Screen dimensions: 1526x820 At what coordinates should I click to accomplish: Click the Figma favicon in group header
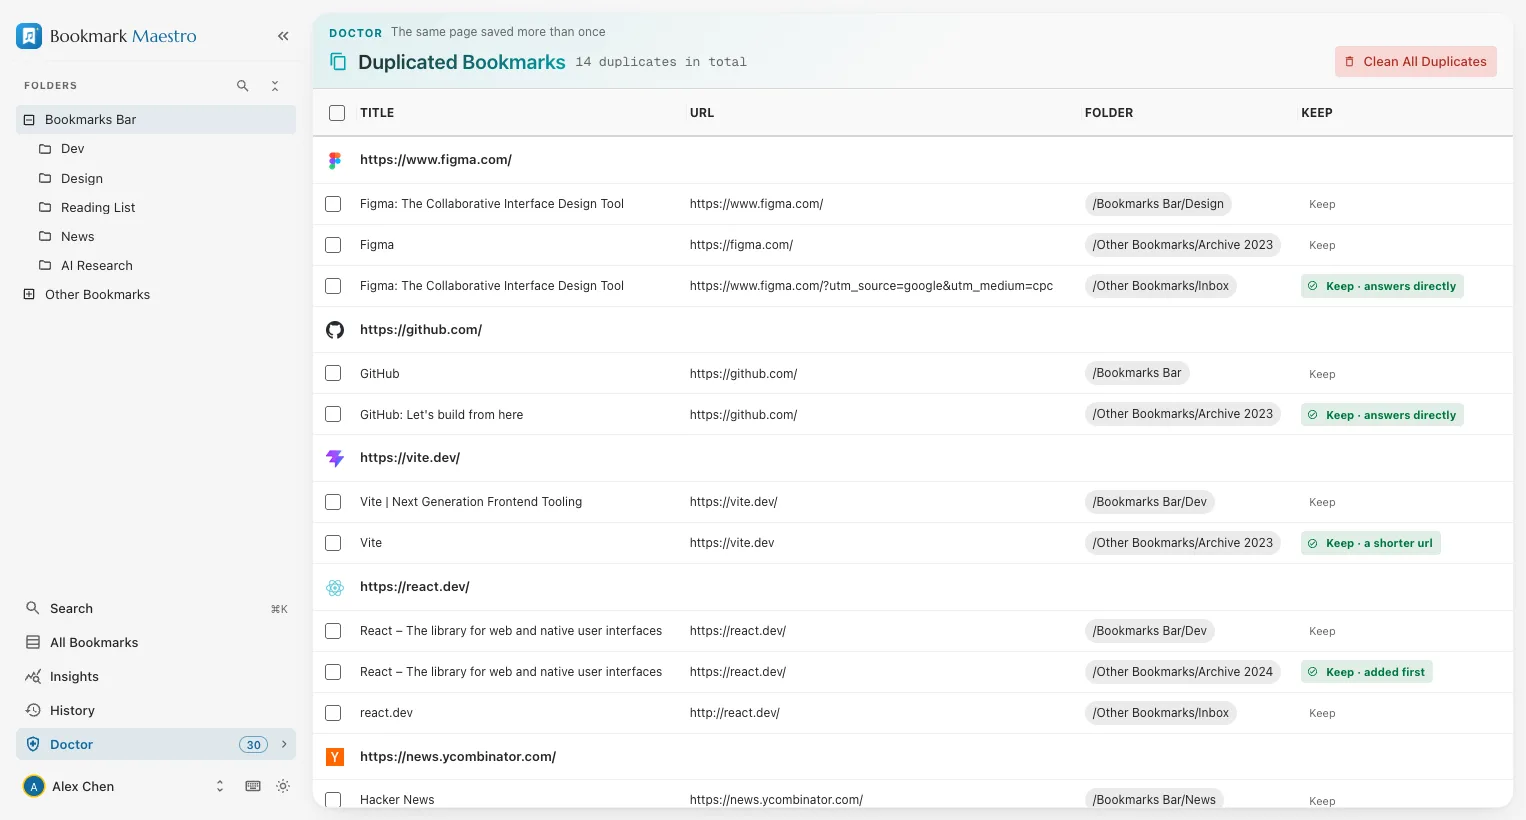[x=335, y=160]
